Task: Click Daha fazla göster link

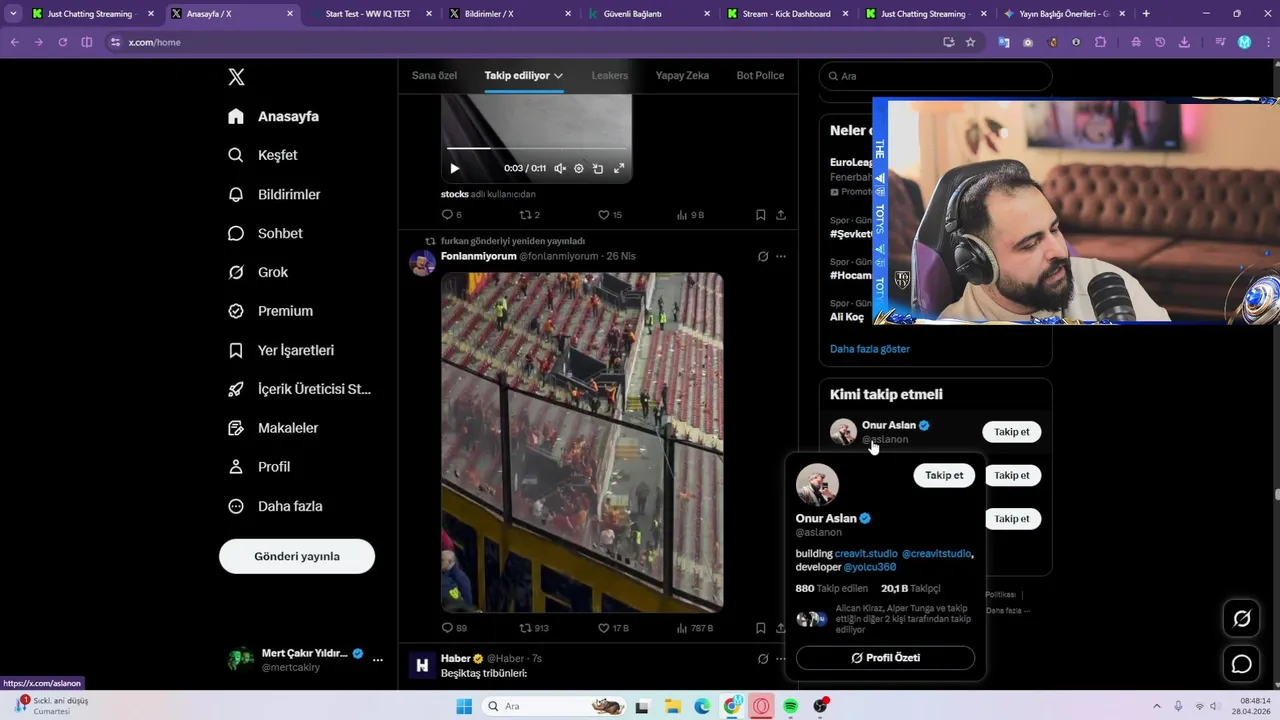Action: point(870,349)
